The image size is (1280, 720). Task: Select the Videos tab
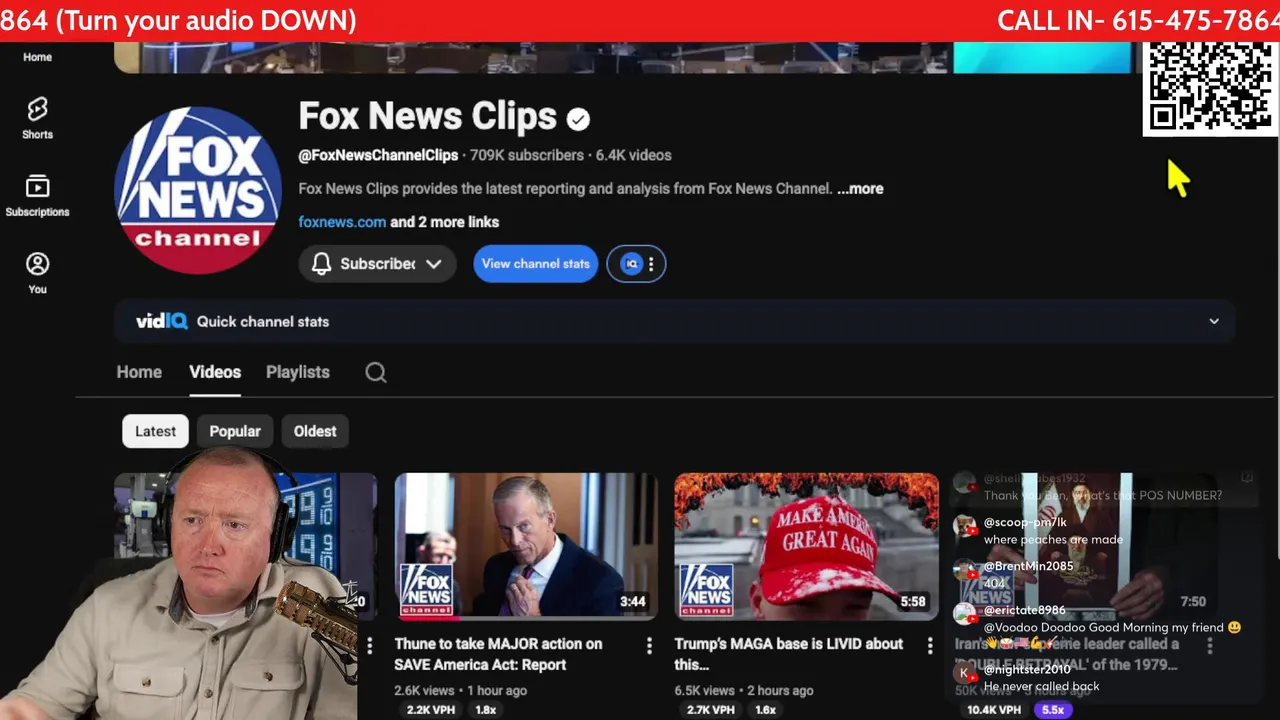pos(215,372)
